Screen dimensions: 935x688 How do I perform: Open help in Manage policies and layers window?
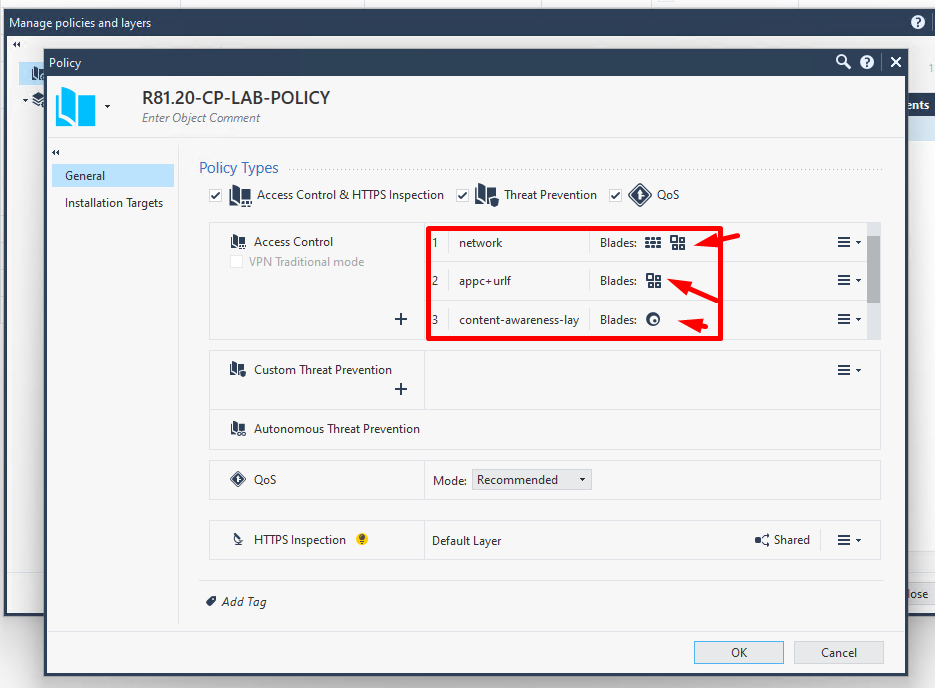pyautogui.click(x=918, y=23)
